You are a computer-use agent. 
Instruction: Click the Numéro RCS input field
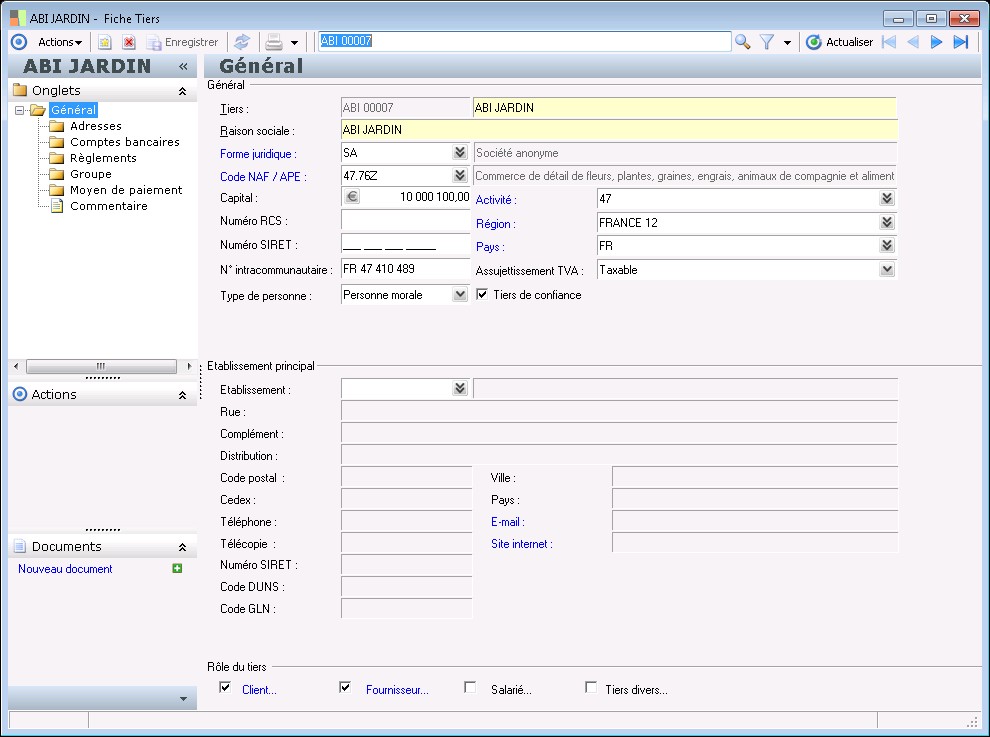point(405,220)
